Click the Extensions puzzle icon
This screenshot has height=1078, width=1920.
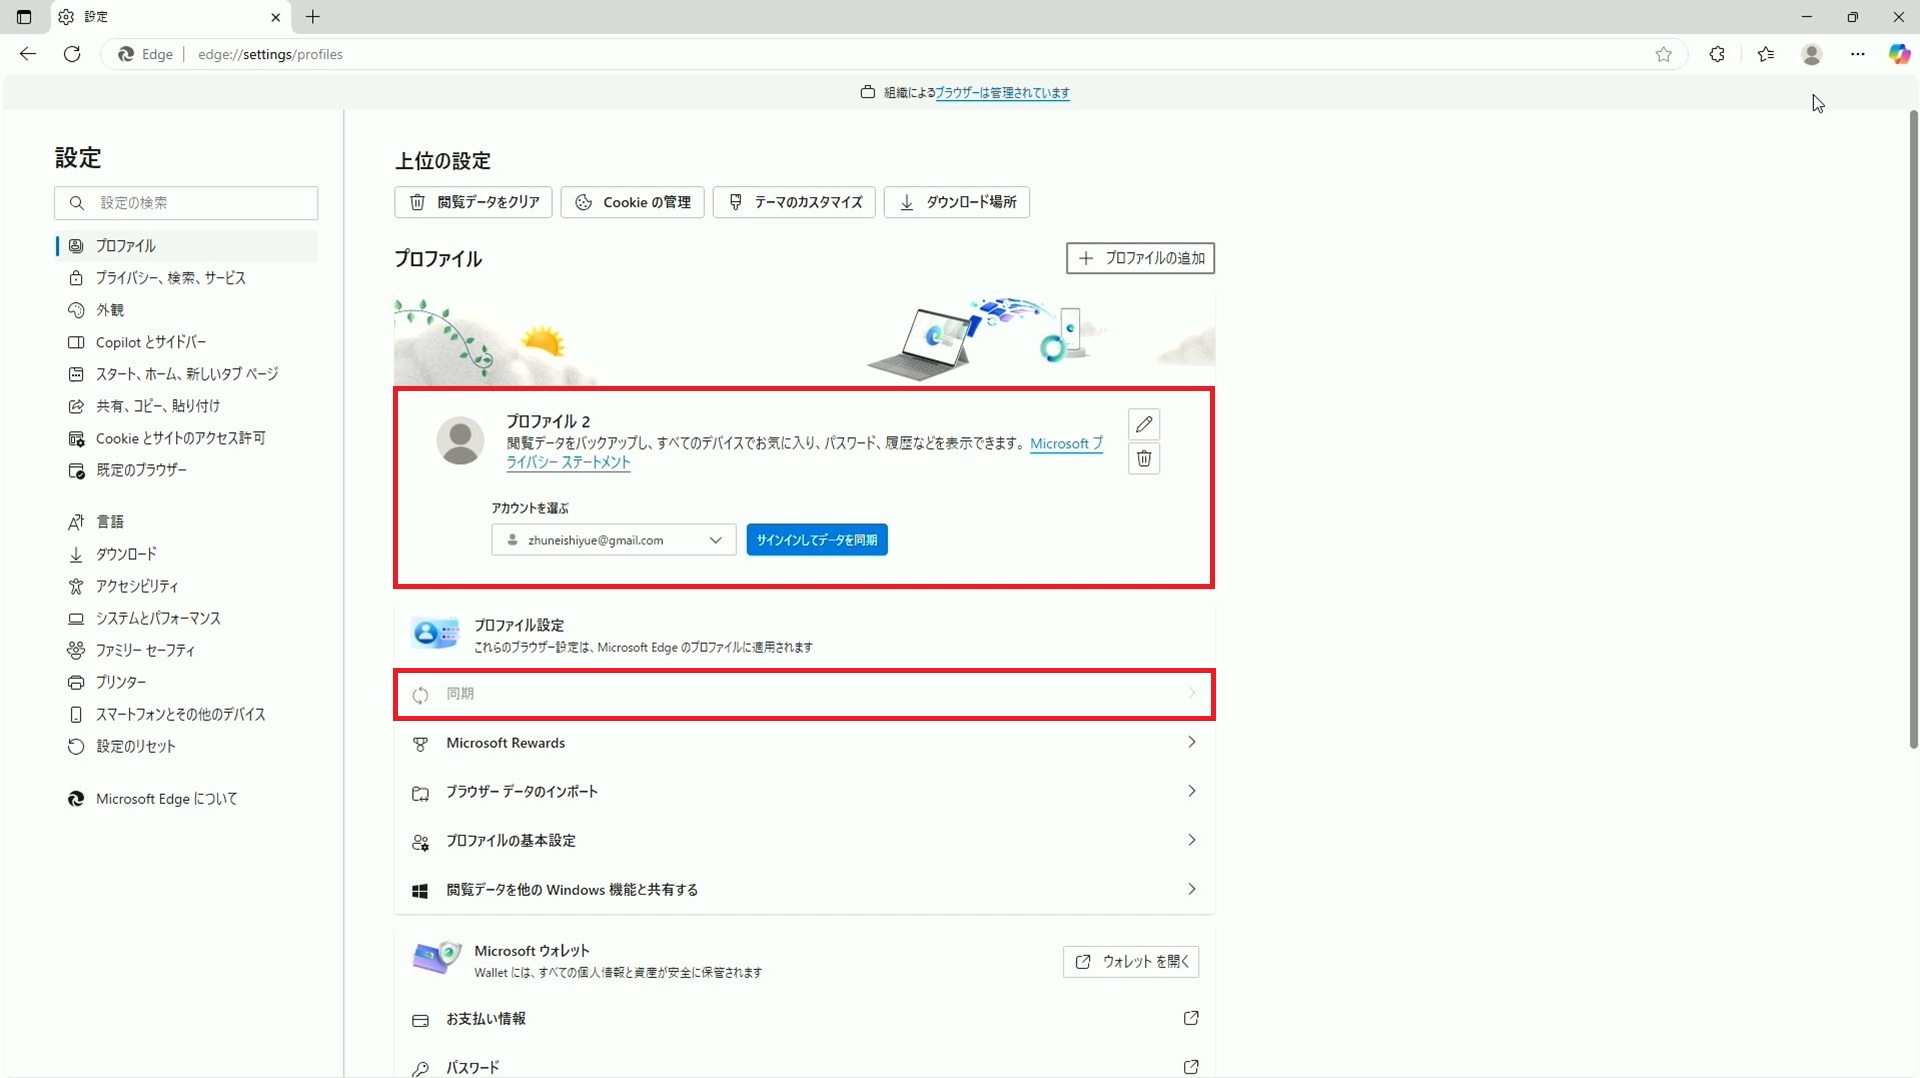1717,54
